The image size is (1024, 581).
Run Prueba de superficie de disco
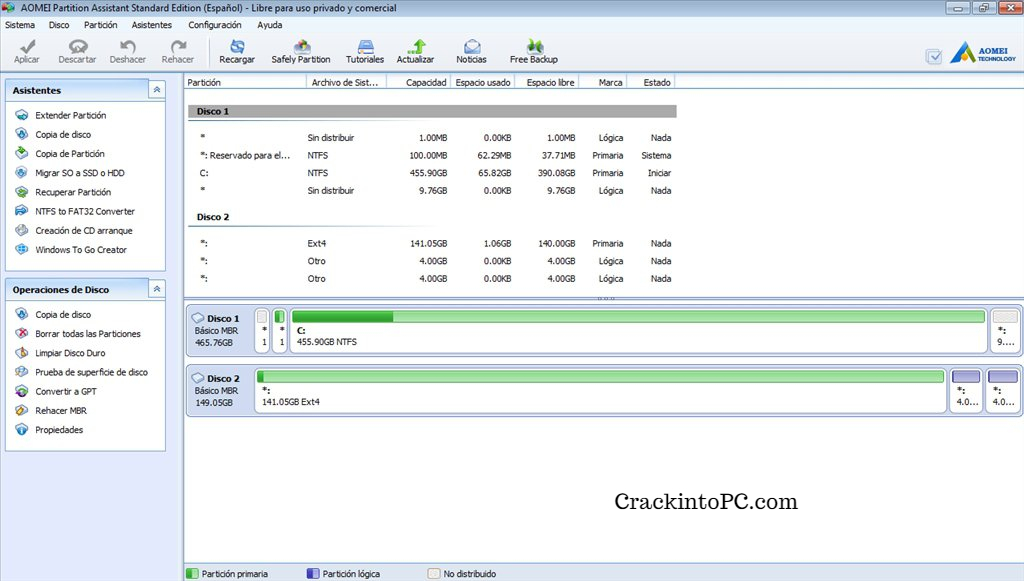(91, 372)
